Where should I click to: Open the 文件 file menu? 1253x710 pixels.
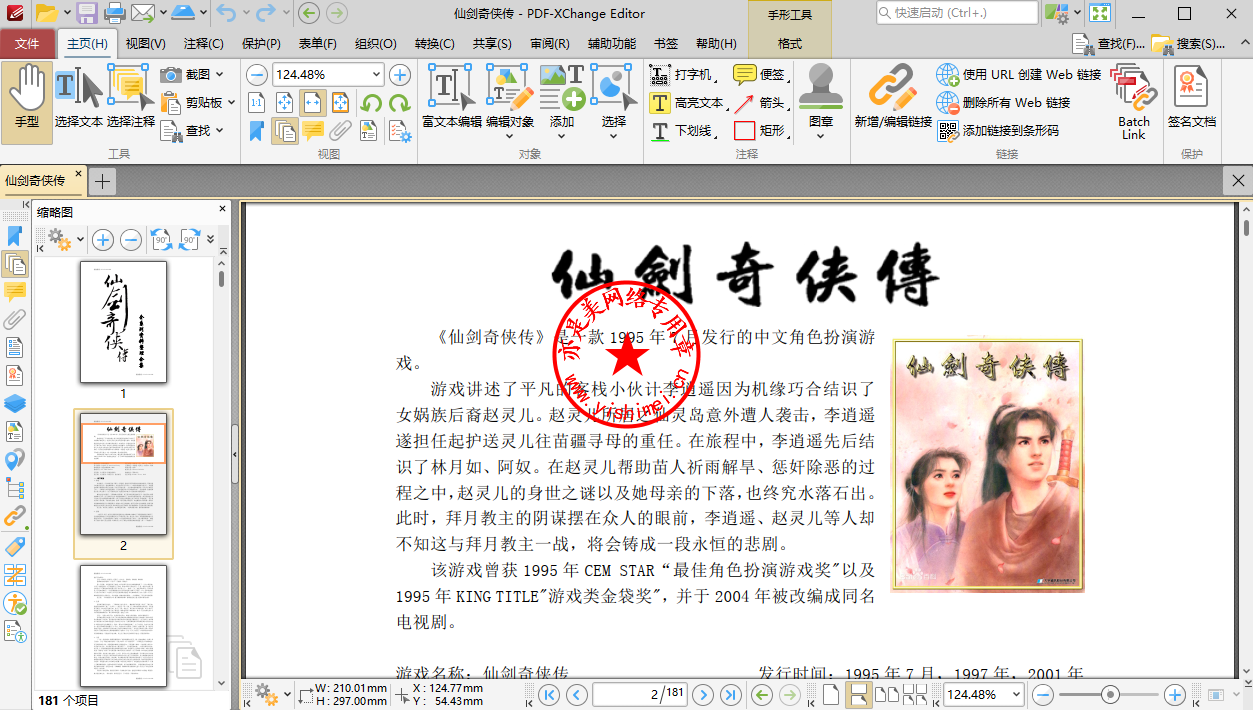(28, 44)
